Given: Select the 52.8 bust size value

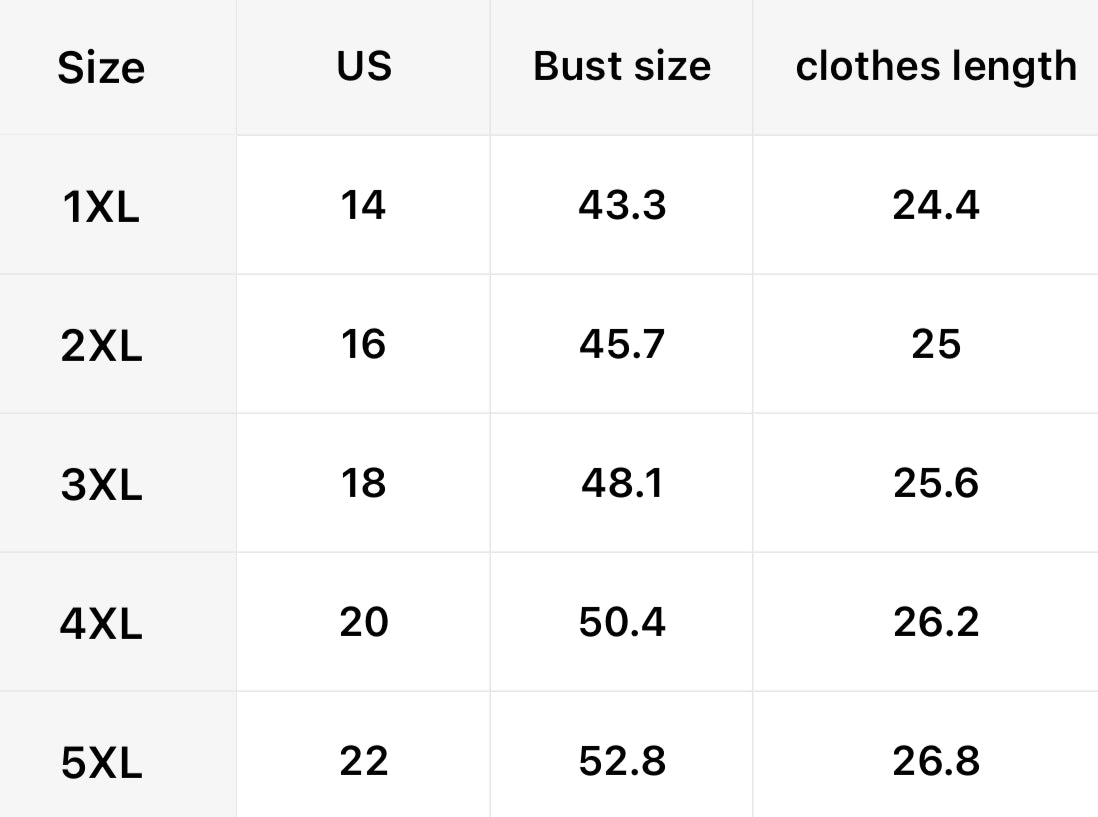Looking at the screenshot, I should 622,761.
